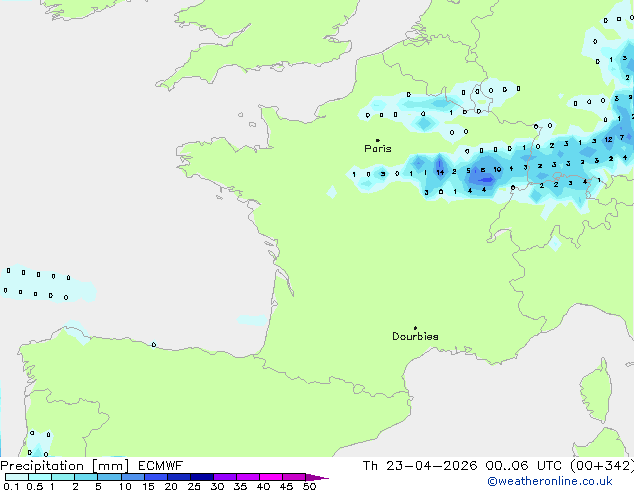Select the 15–20 mm legend swatch
The image size is (634, 490).
(155, 477)
